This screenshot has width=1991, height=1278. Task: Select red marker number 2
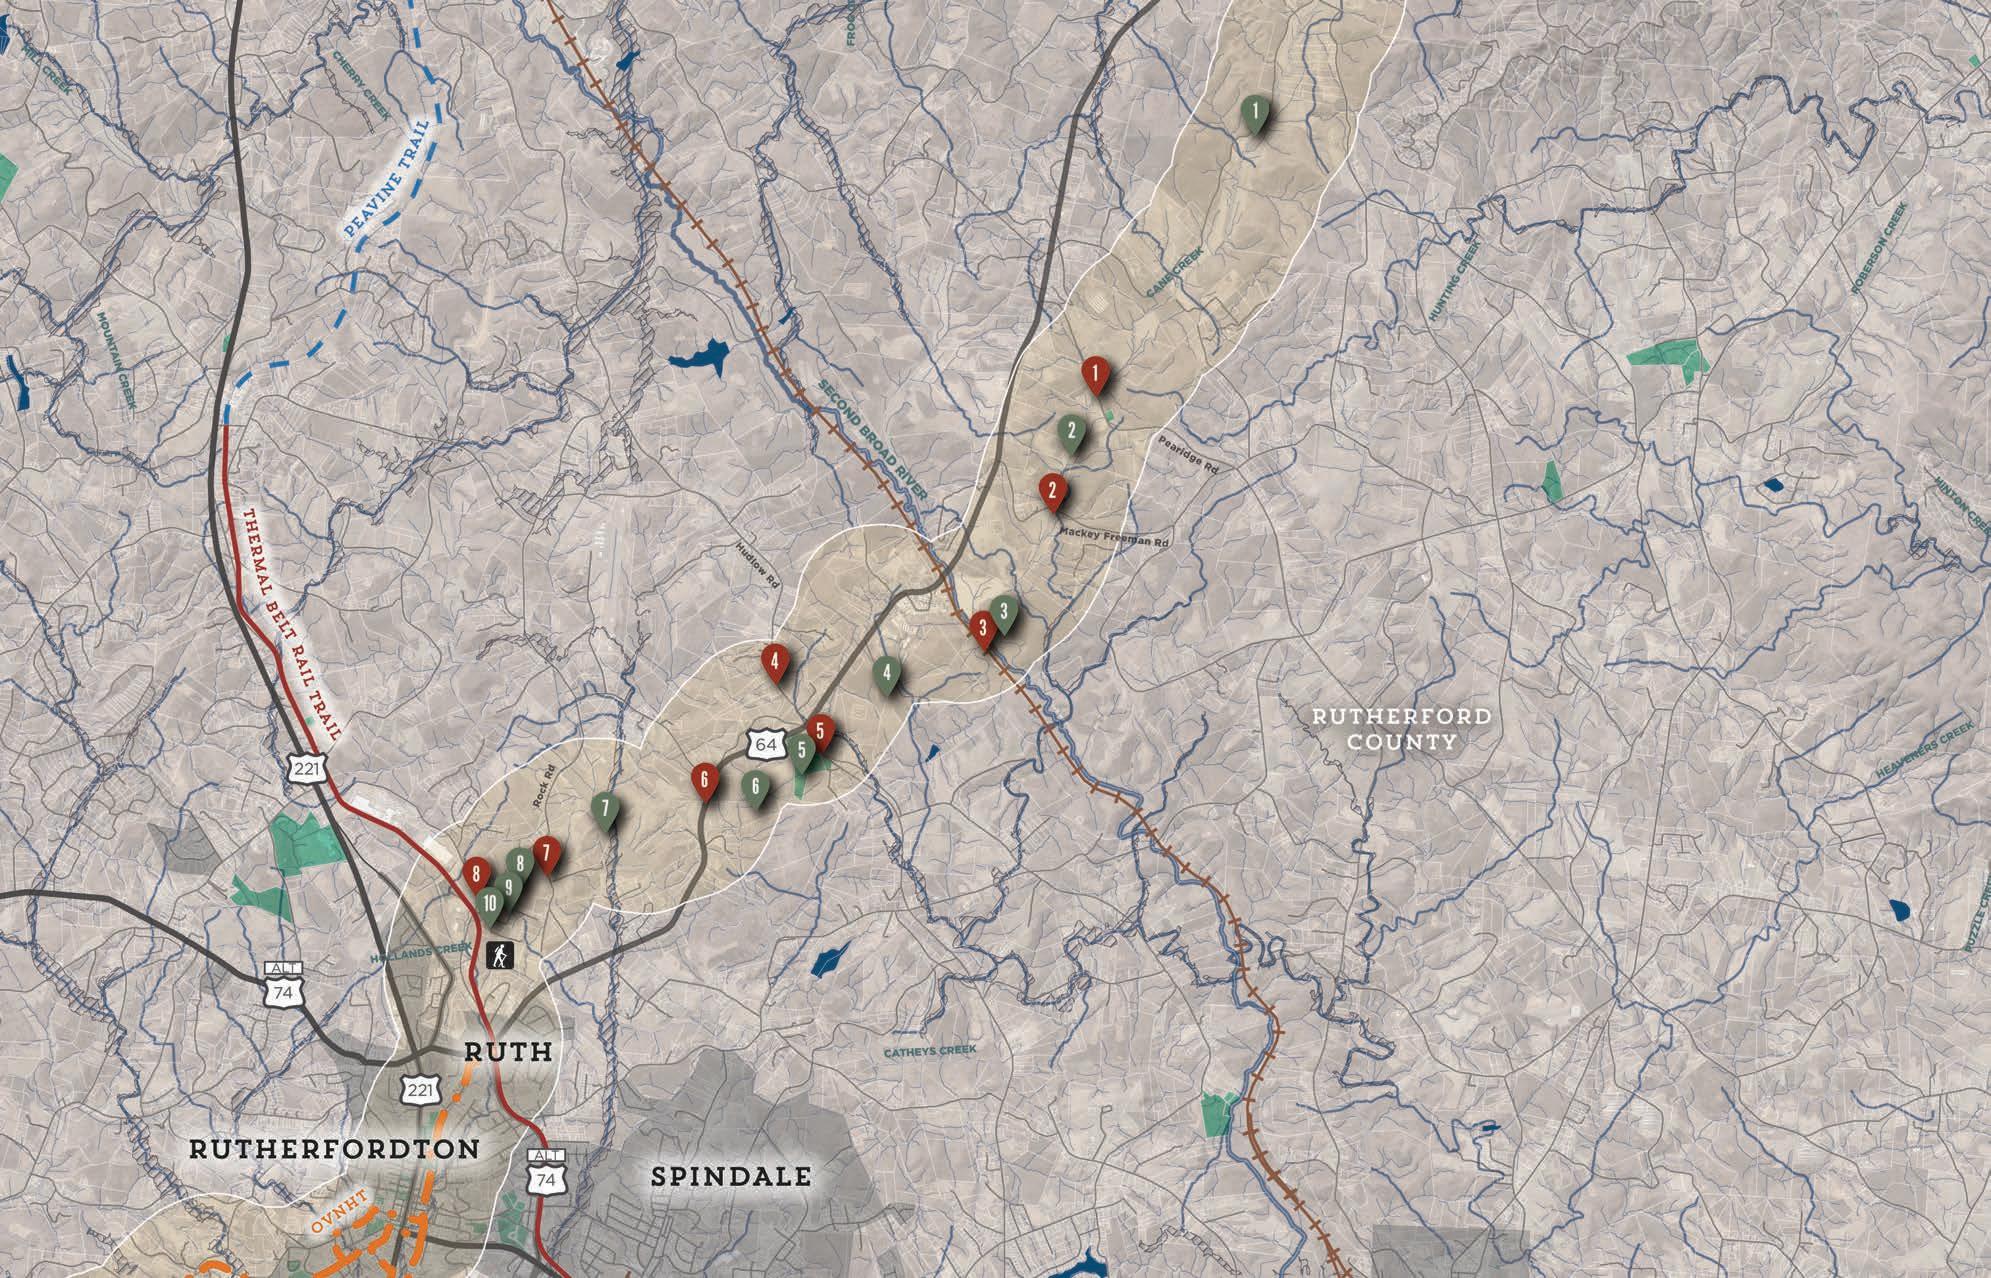pos(1053,490)
